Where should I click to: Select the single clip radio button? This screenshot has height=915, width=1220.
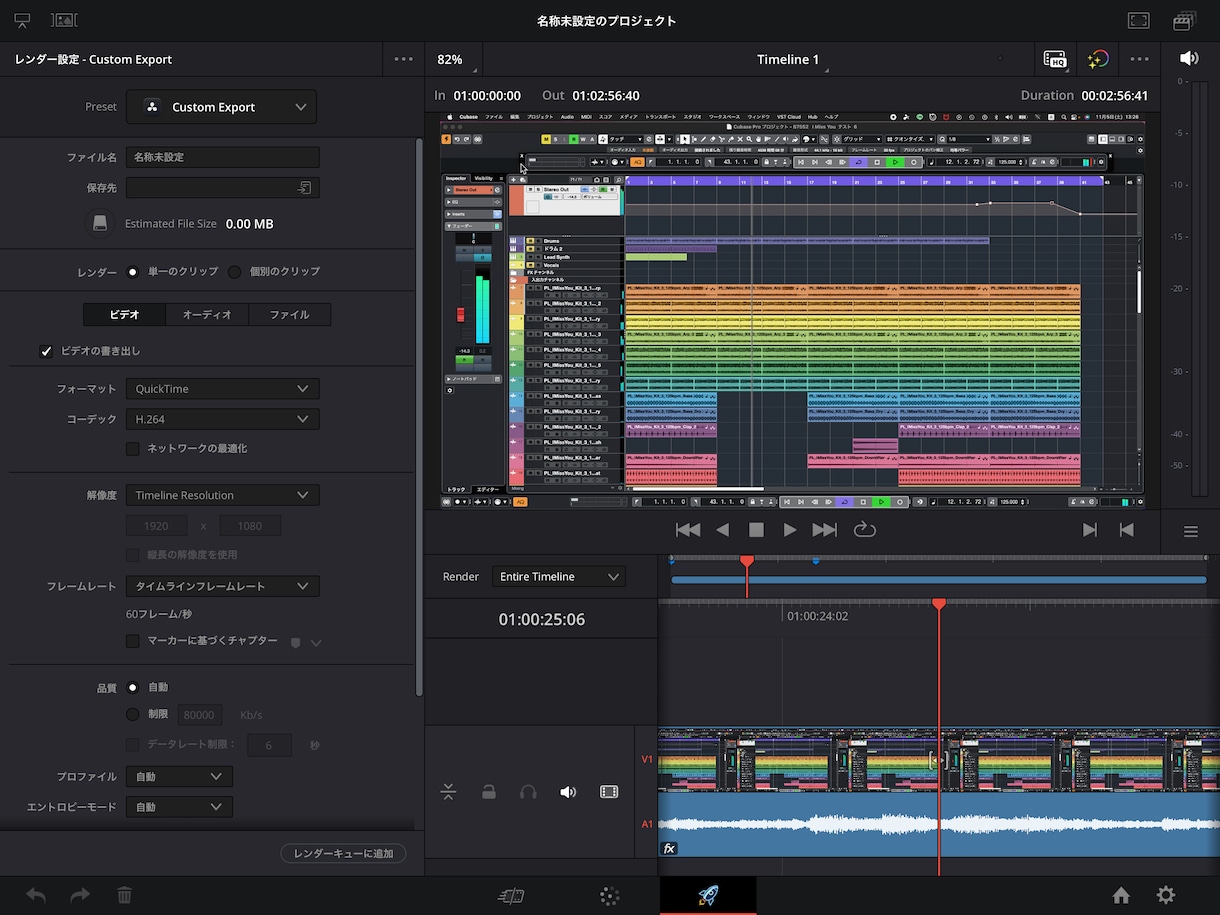132,272
